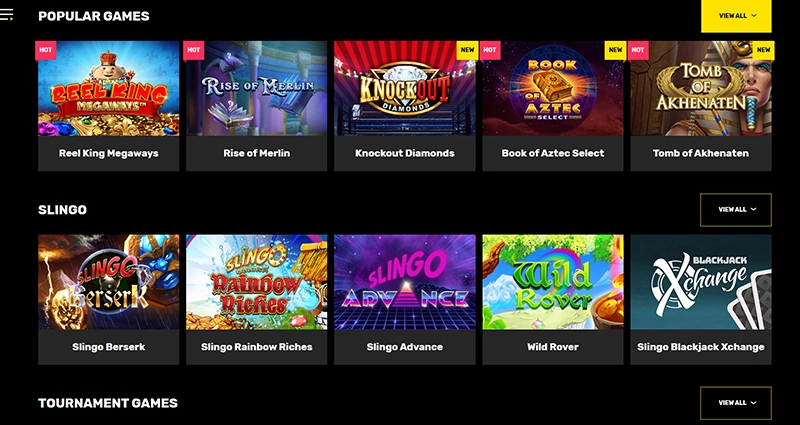
Task: Click NEW badge on Tomb of Akhenaten
Action: click(x=763, y=50)
